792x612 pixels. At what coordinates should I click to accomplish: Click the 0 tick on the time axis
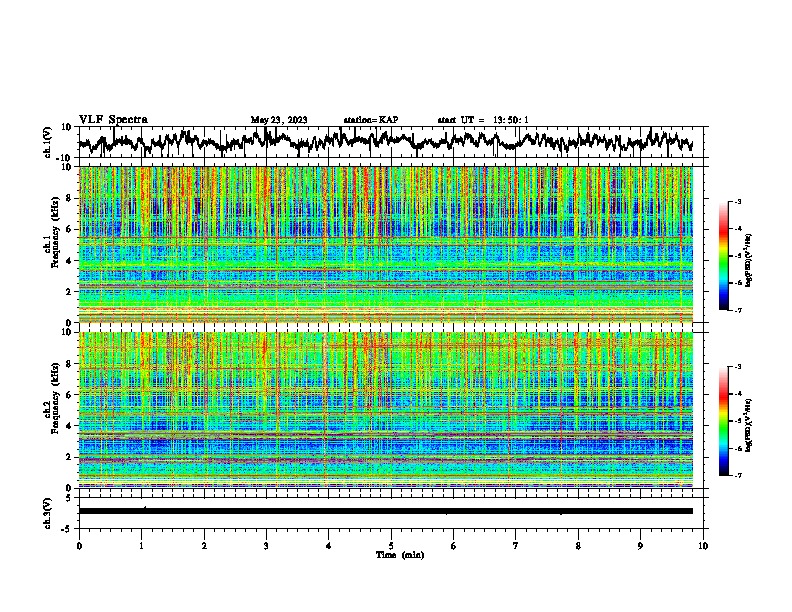click(x=79, y=546)
